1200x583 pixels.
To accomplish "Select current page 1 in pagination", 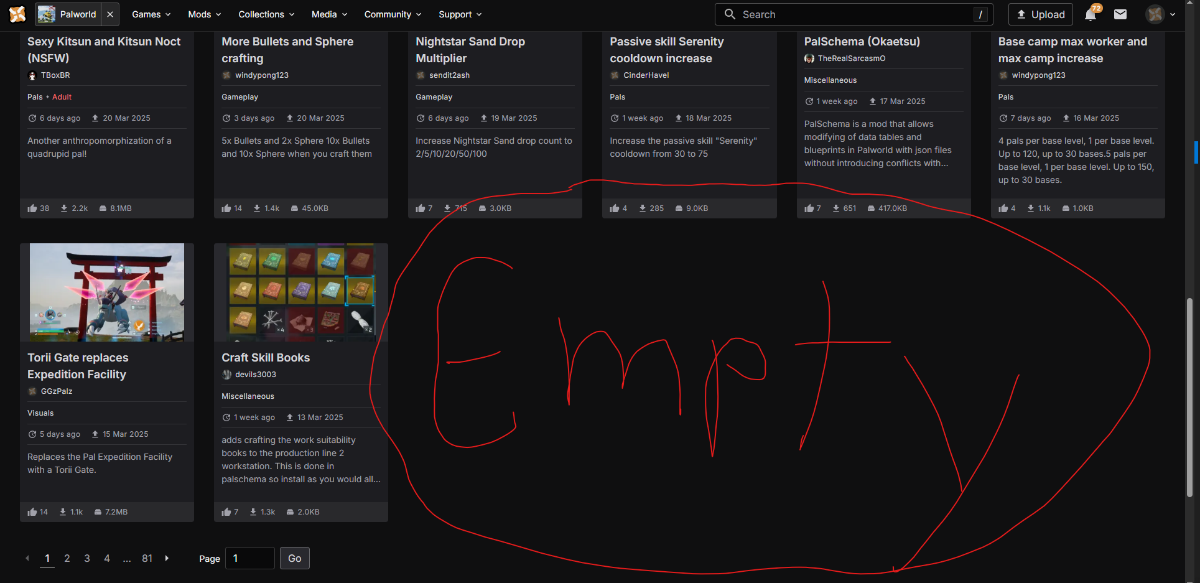I will point(47,558).
